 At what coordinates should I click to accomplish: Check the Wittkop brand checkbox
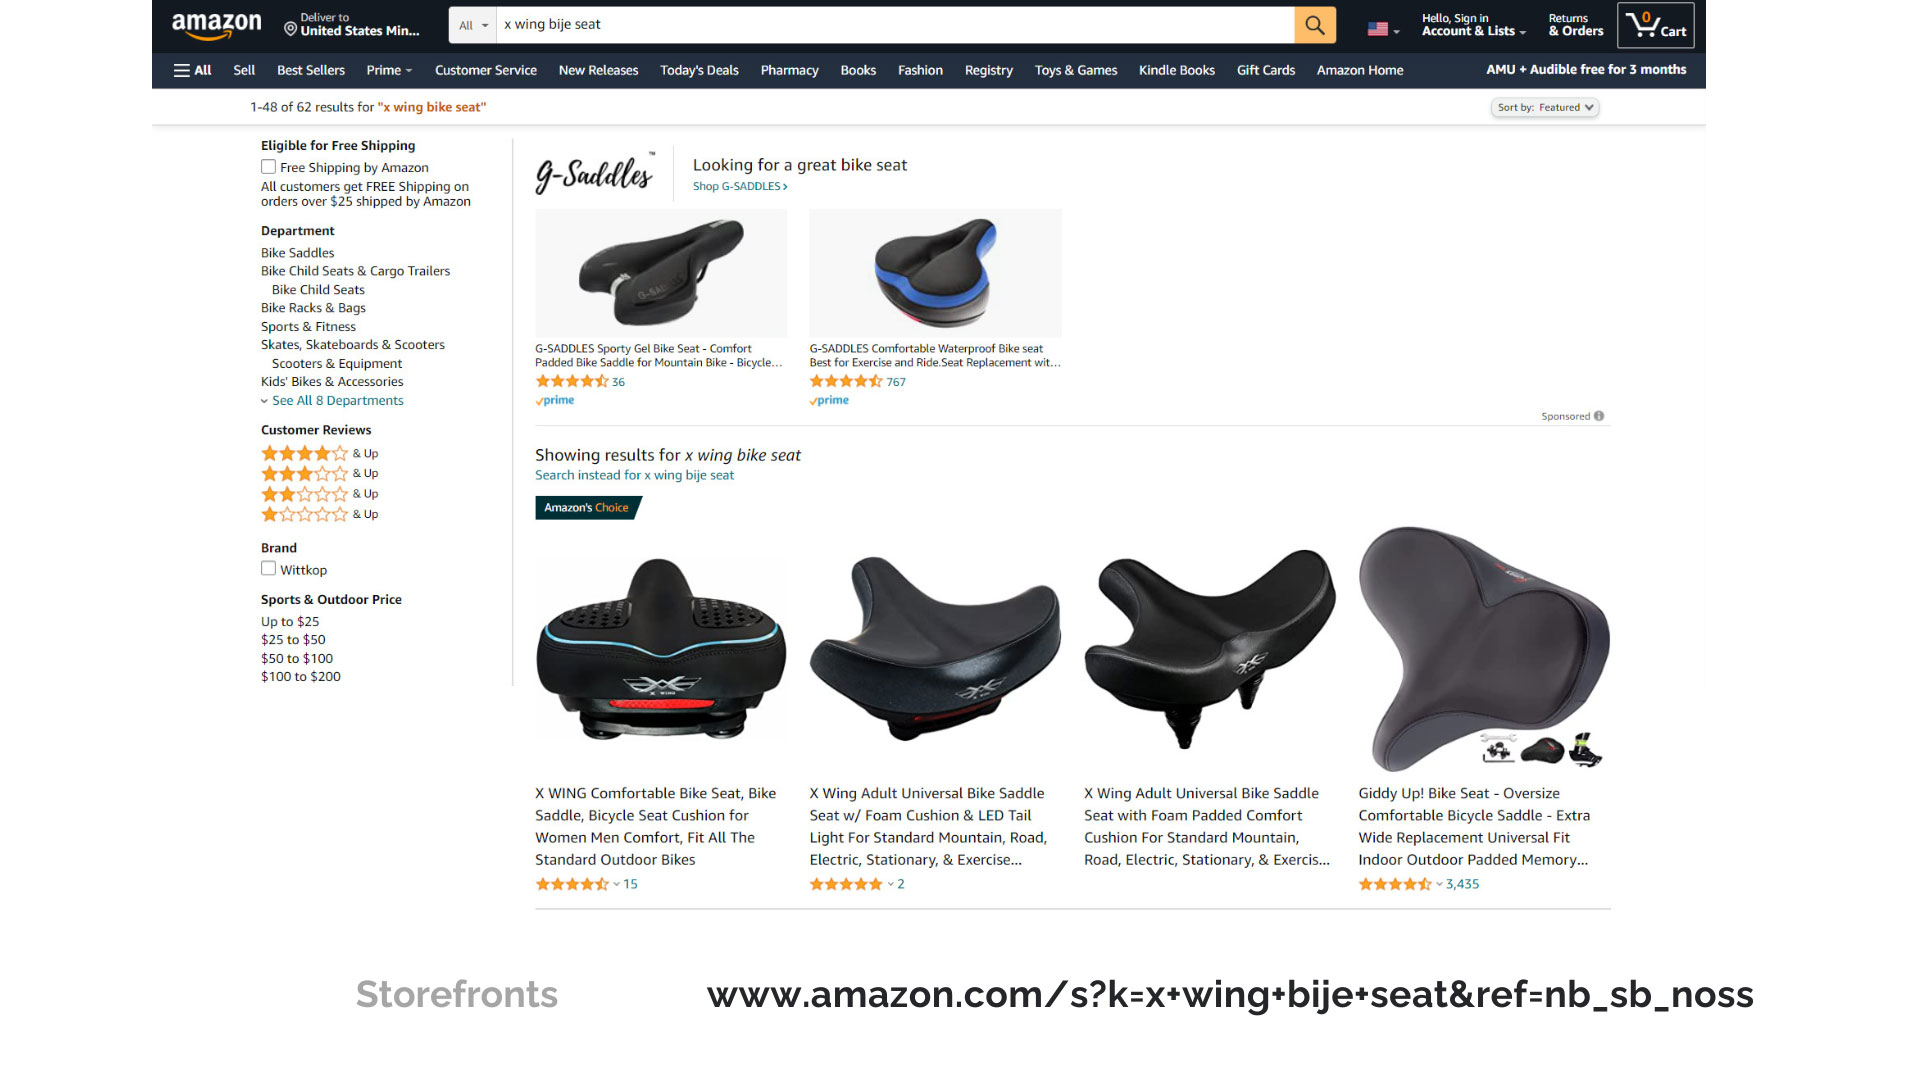point(268,569)
